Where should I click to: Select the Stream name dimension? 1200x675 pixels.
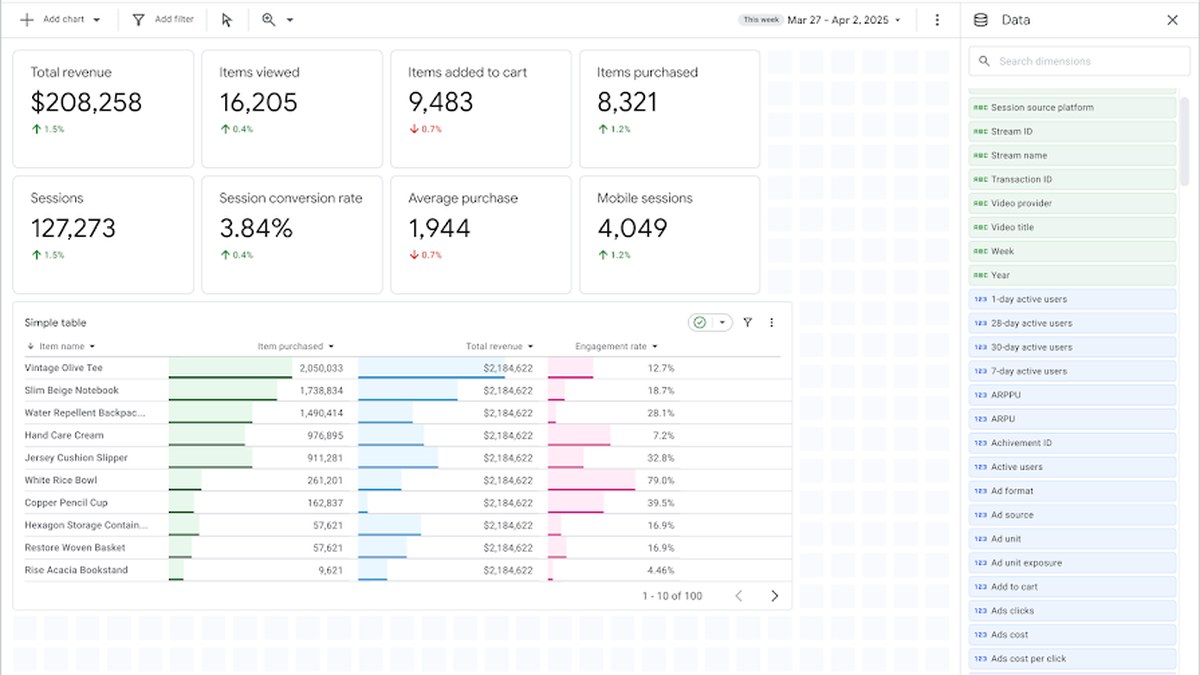pos(1073,155)
